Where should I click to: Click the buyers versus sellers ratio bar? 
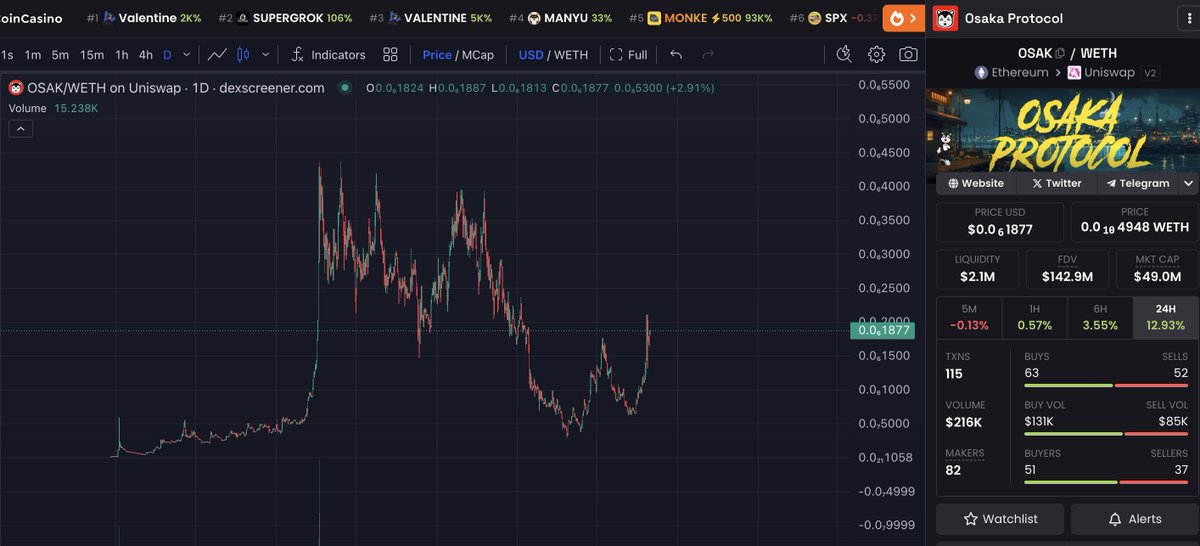pyautogui.click(x=1106, y=482)
